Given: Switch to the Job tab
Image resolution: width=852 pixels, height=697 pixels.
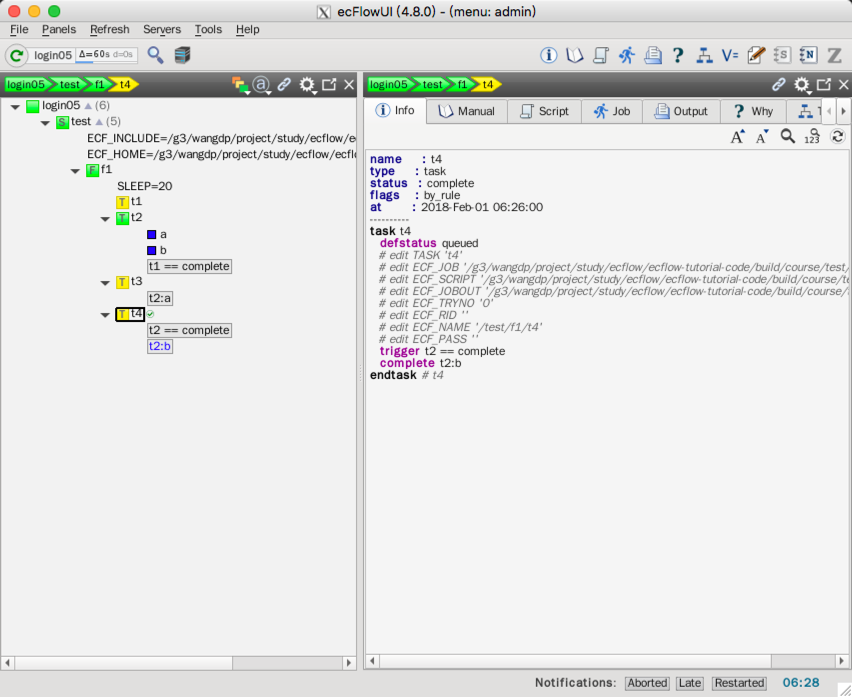Looking at the screenshot, I should click(612, 111).
